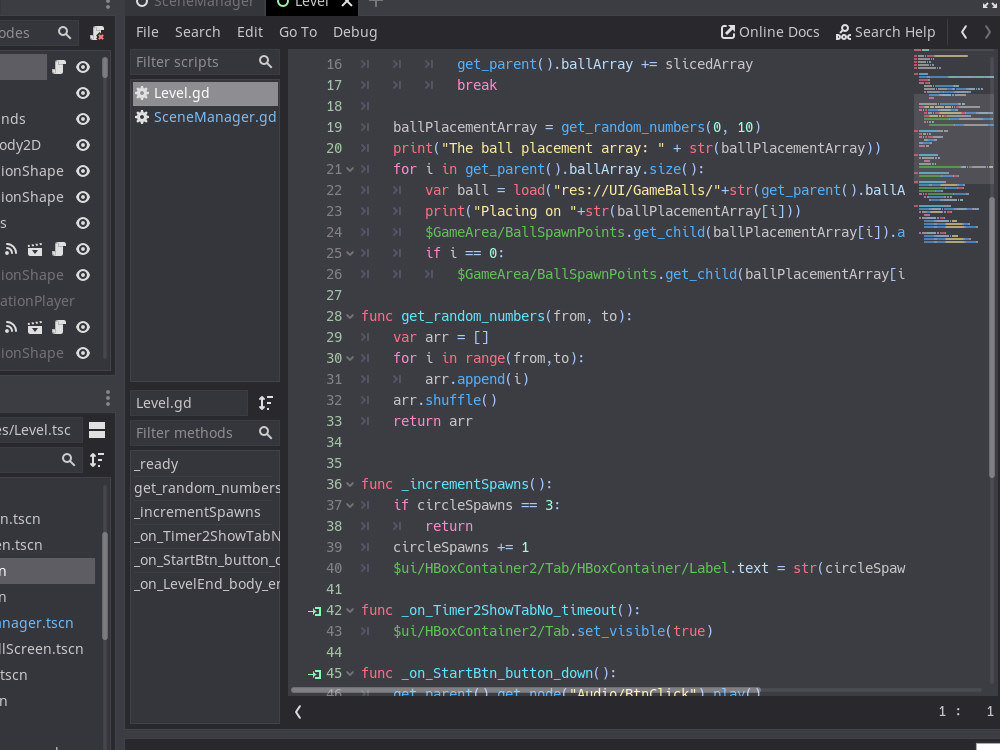Click the magnifier in the Filter methods box
This screenshot has width=1000, height=750.
point(265,433)
